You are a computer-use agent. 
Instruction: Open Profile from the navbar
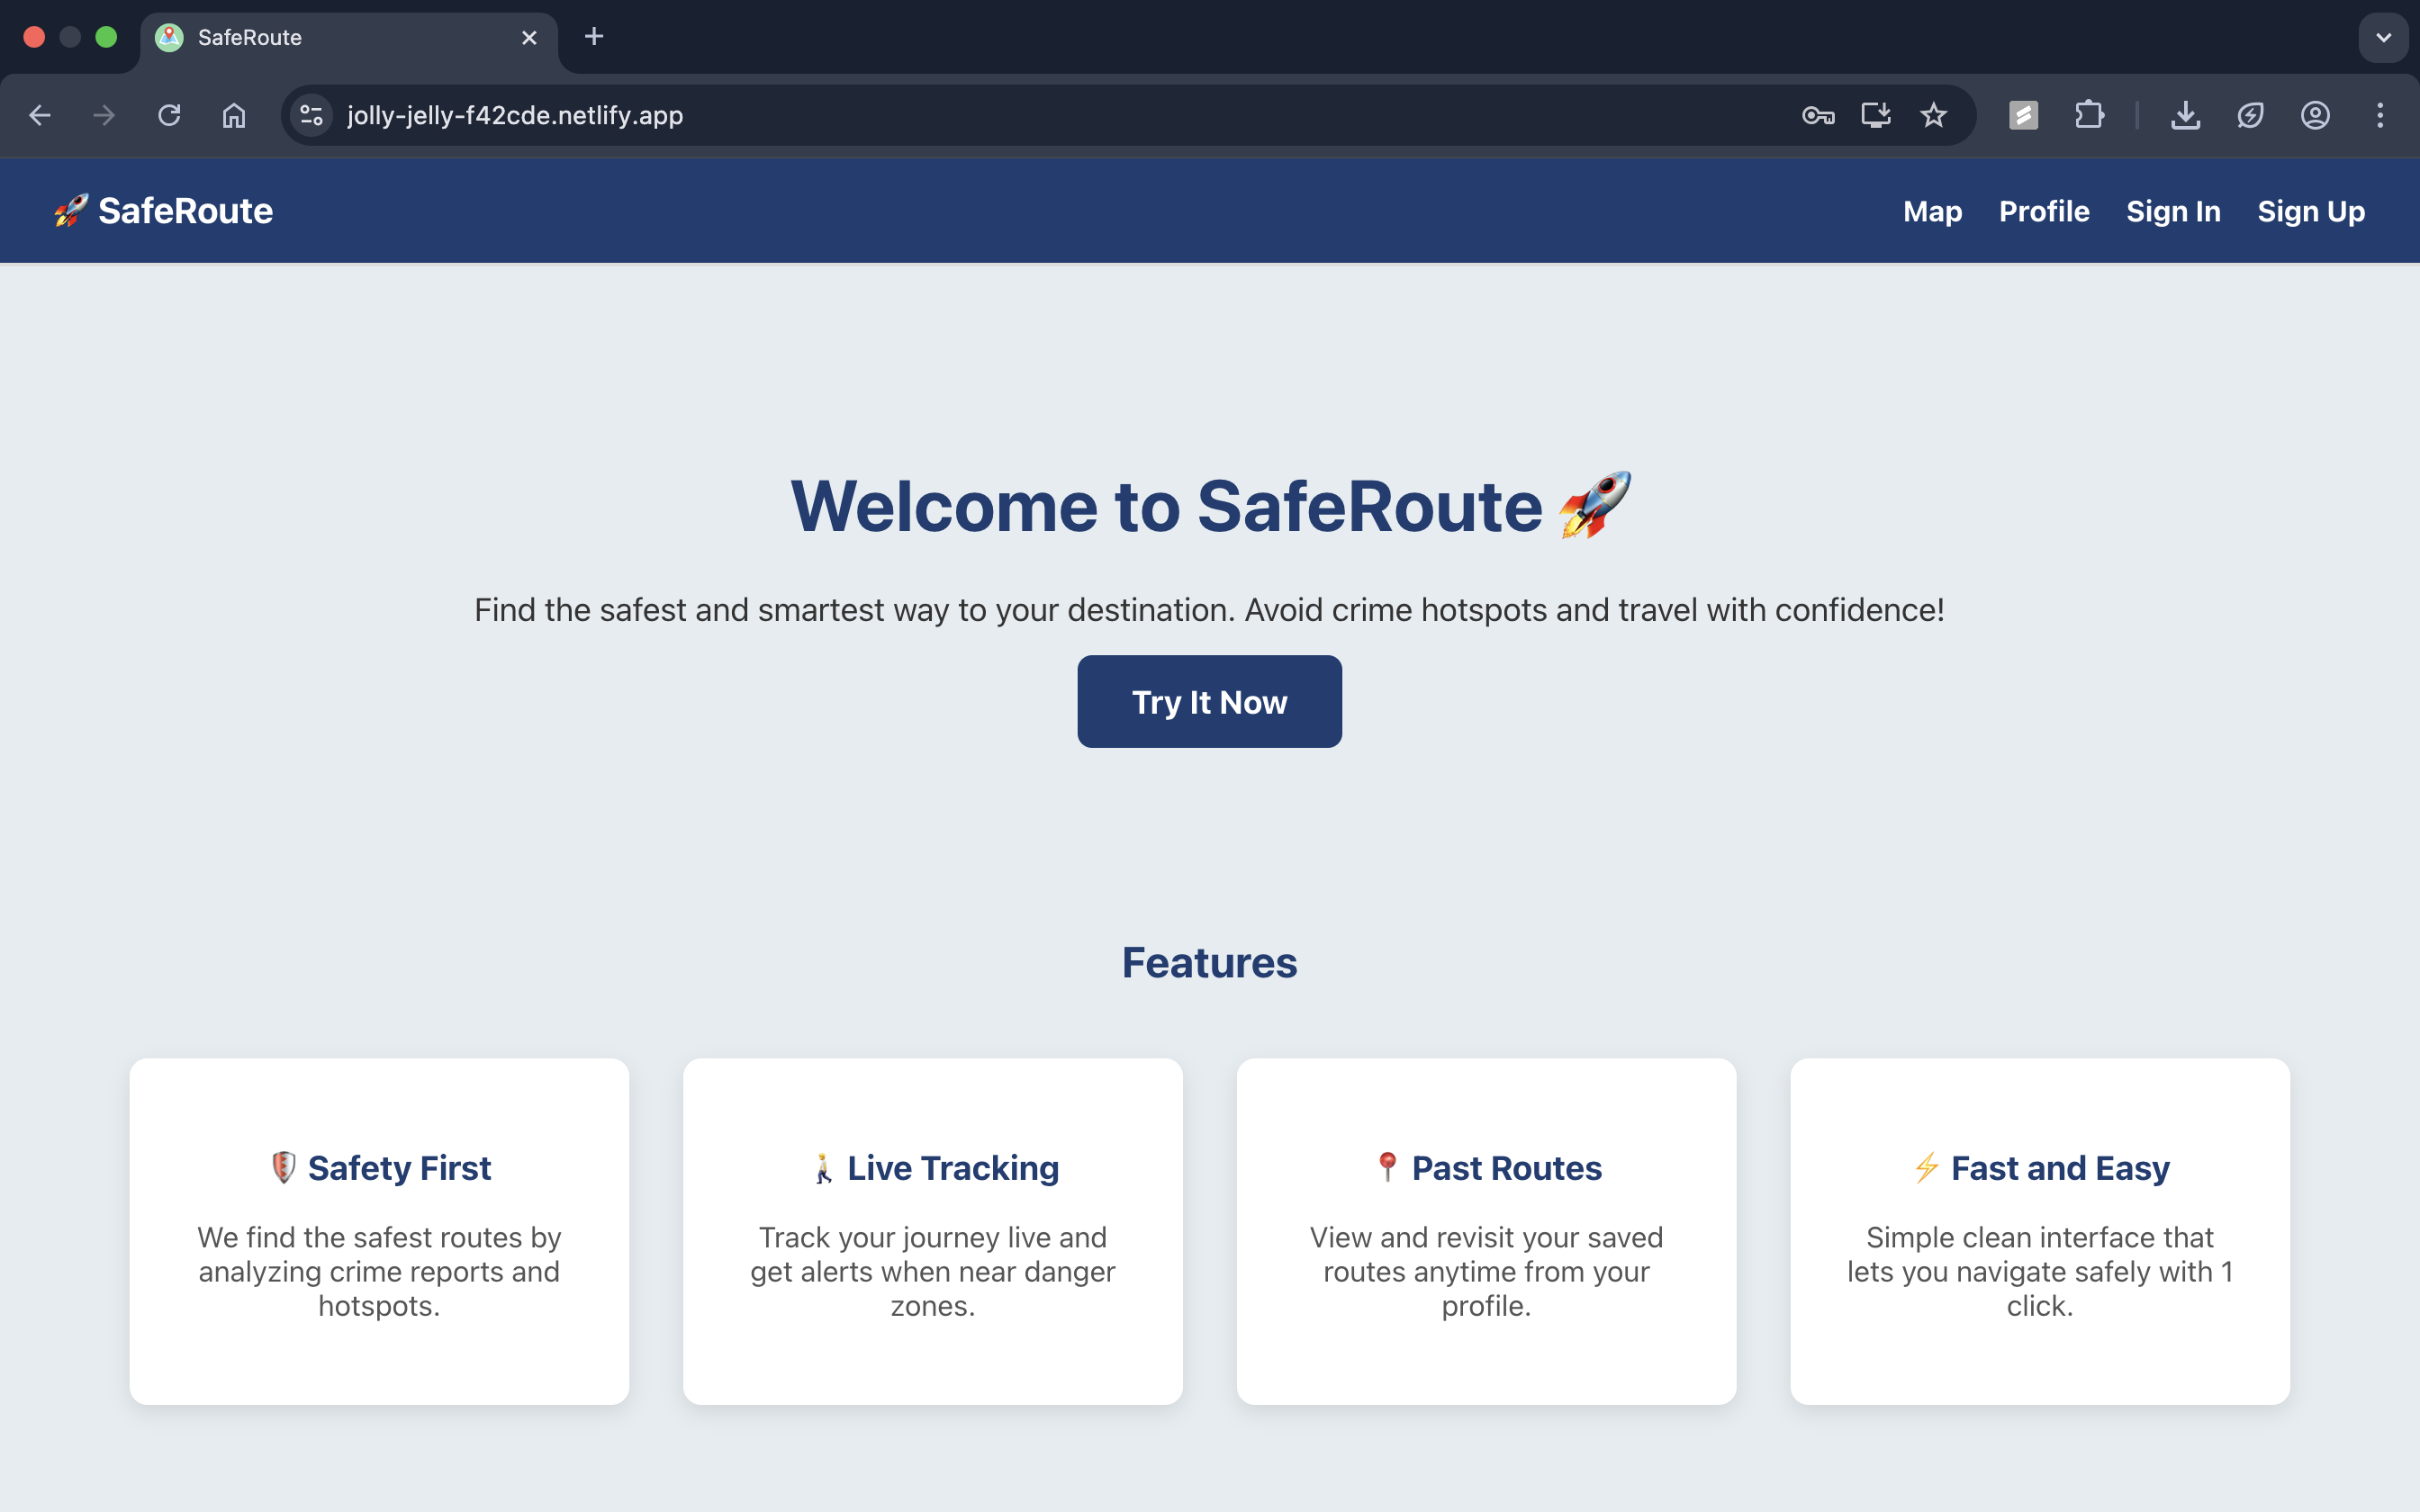(2043, 211)
